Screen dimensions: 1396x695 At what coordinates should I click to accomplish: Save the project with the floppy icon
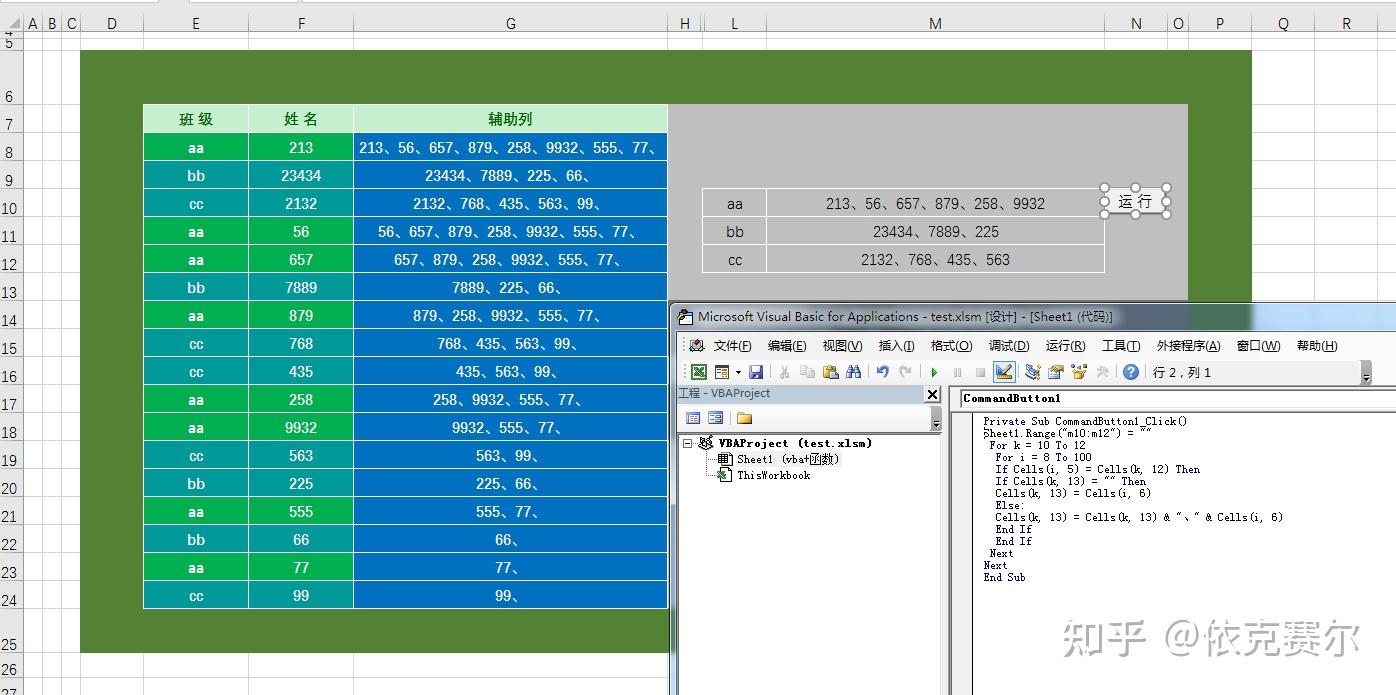click(756, 372)
